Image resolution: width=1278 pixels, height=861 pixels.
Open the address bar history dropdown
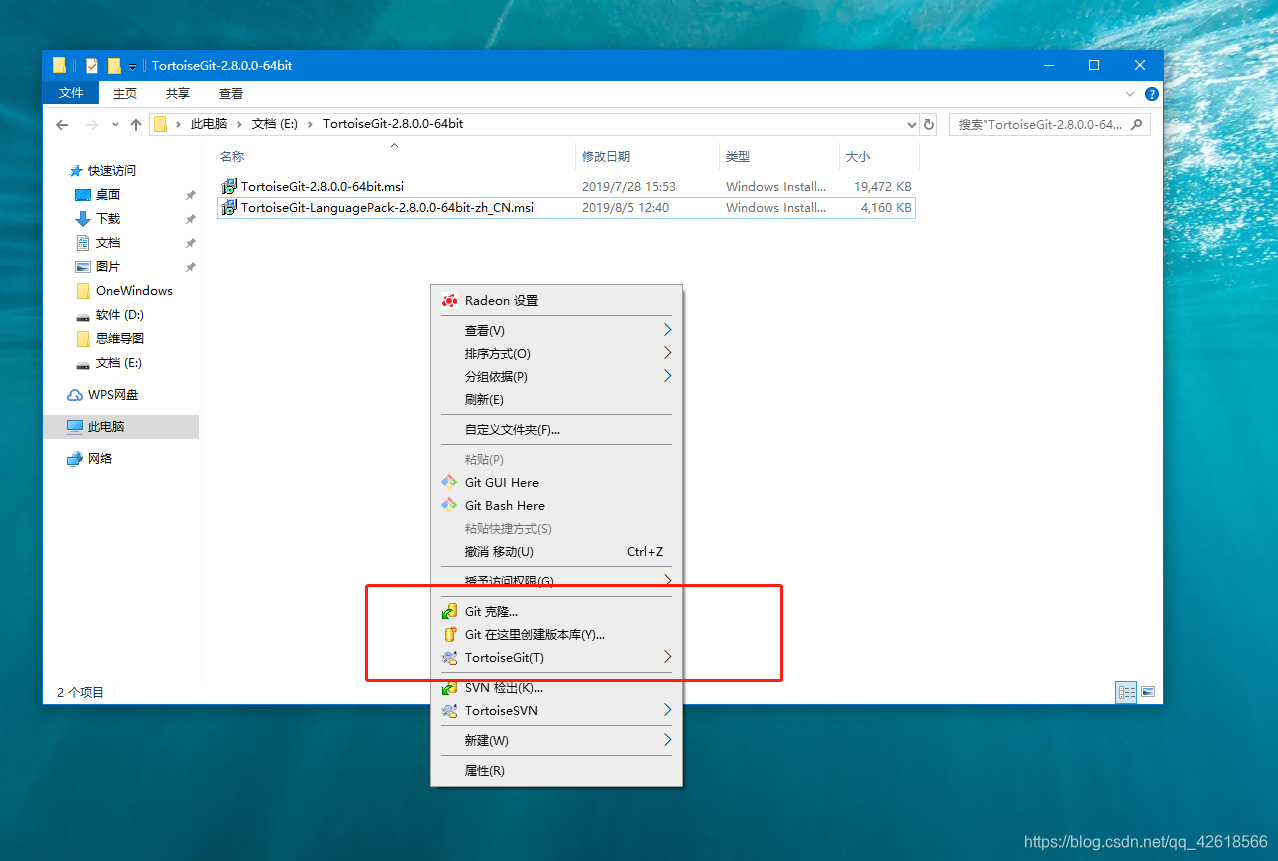pyautogui.click(x=911, y=125)
